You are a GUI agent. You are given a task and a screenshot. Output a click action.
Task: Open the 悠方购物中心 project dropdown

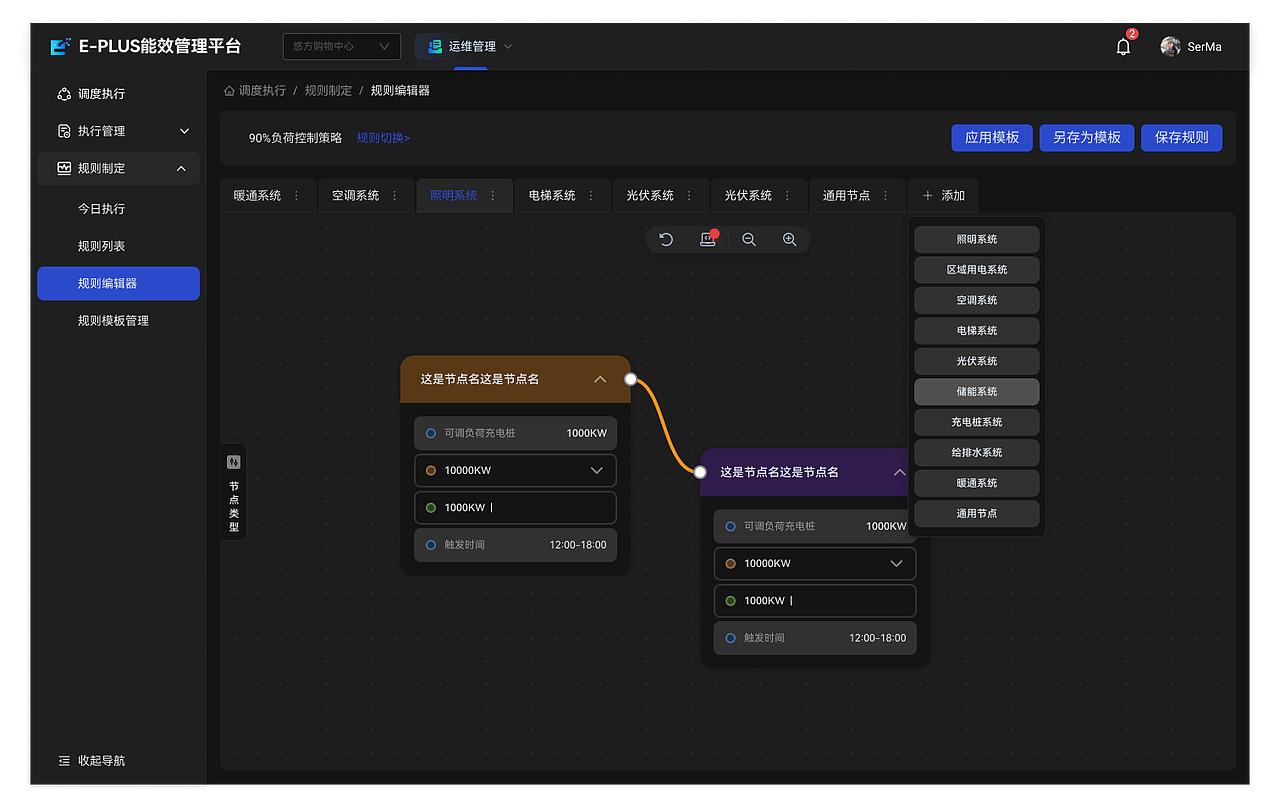click(342, 46)
